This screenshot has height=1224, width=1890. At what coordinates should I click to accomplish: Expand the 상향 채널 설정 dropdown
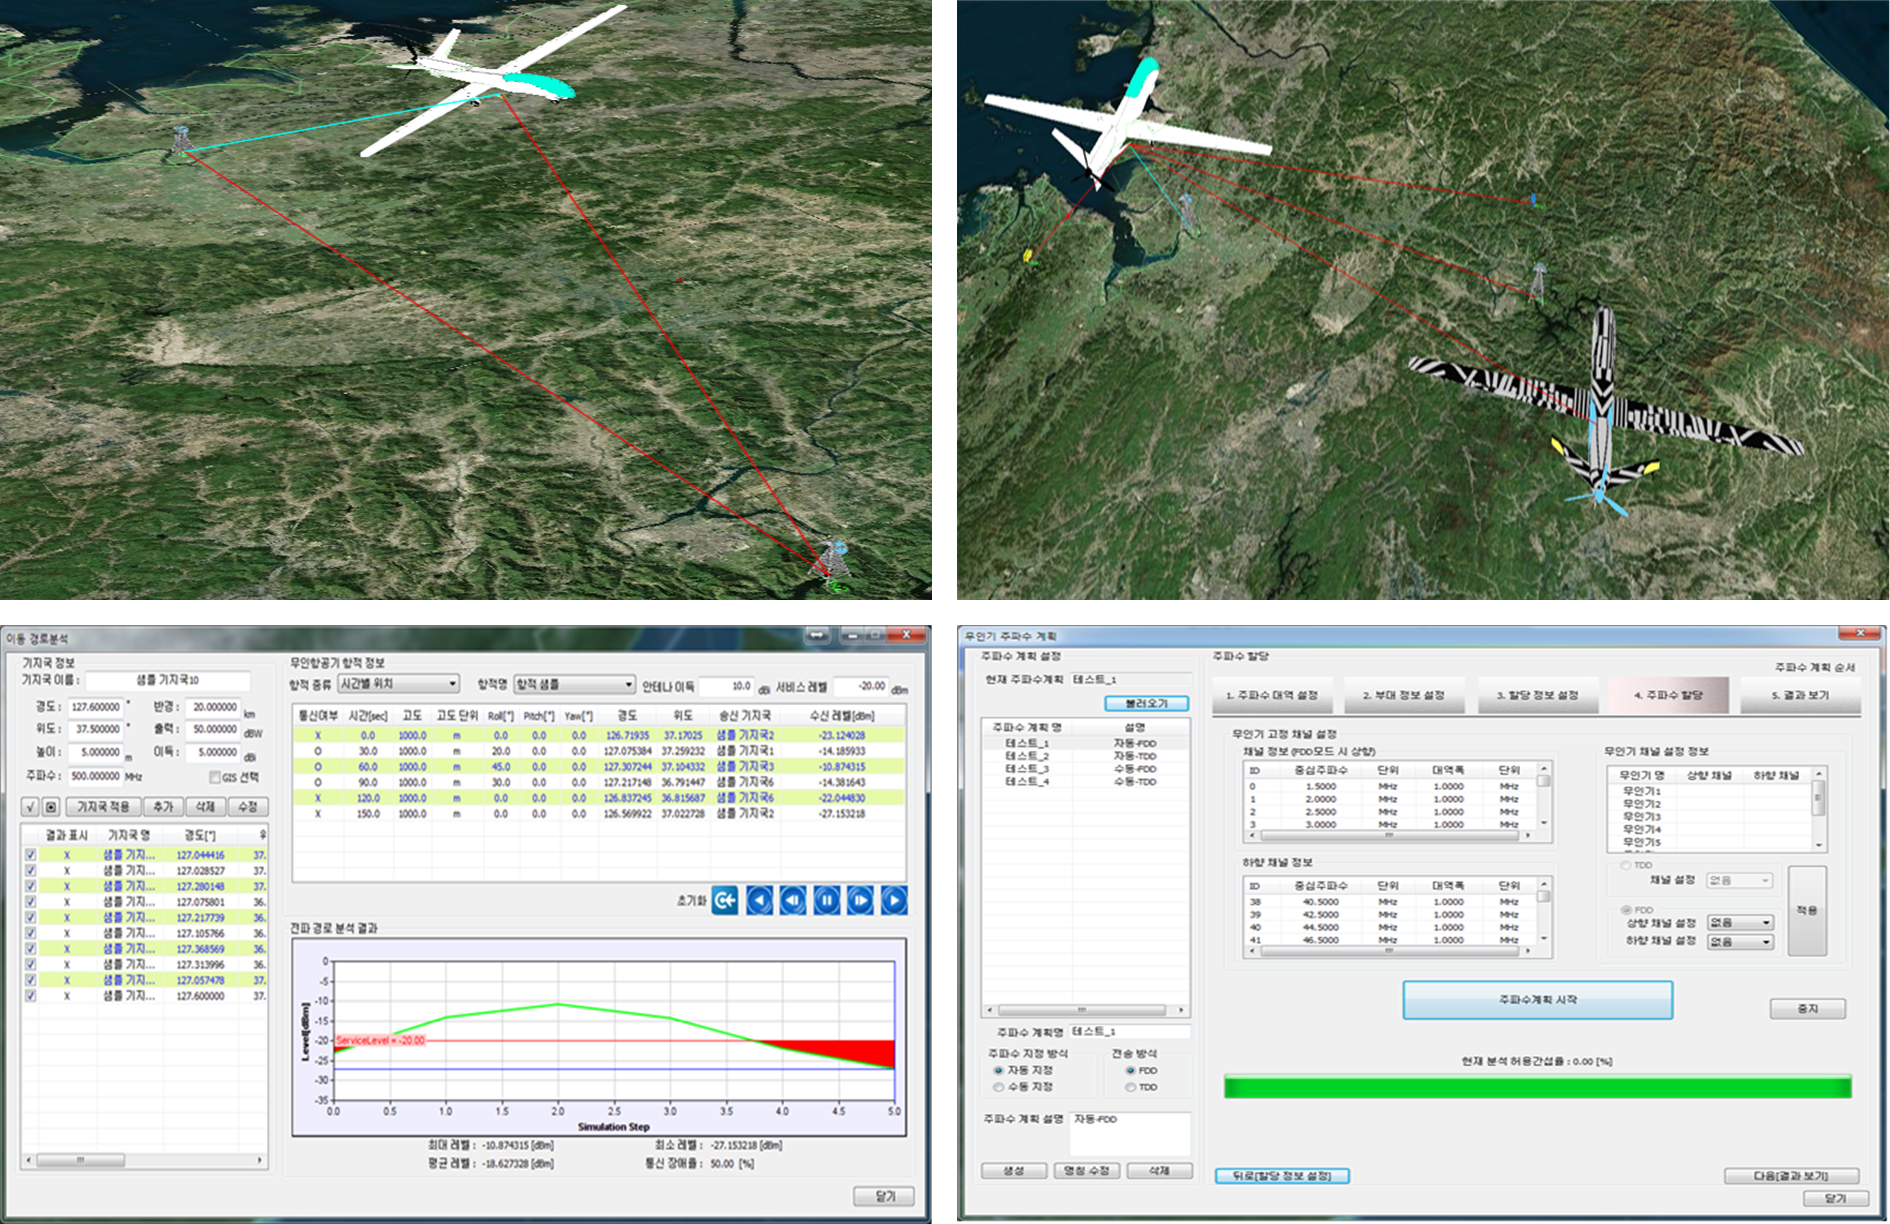coord(1740,922)
